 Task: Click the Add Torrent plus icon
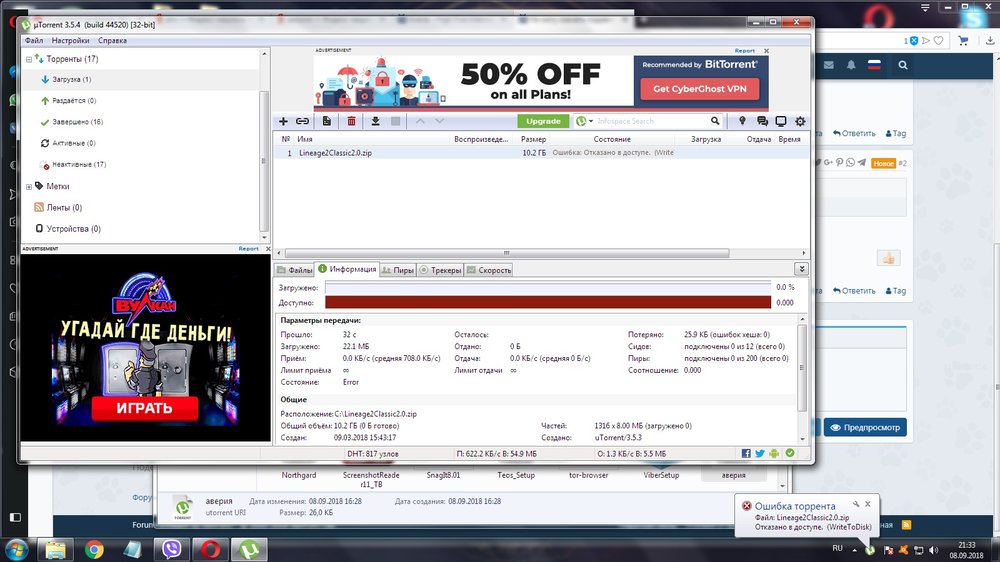pyautogui.click(x=283, y=121)
